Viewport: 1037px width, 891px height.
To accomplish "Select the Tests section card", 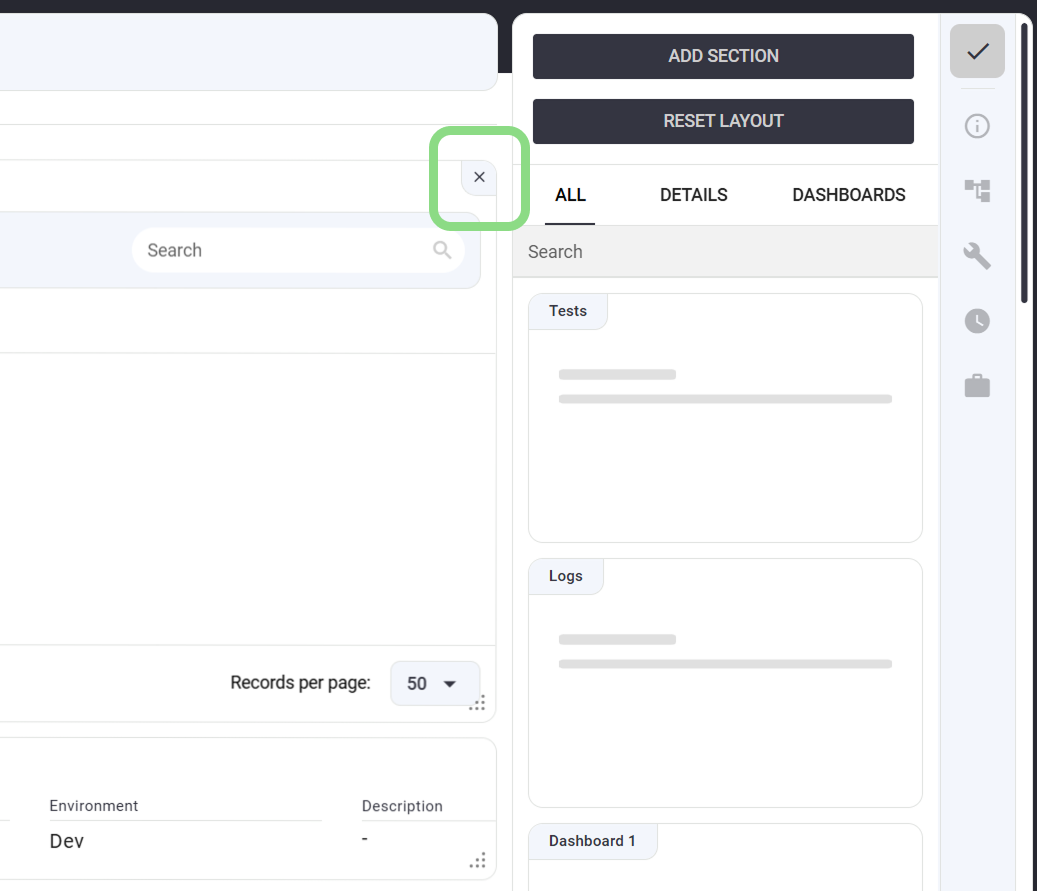I will coord(725,418).
